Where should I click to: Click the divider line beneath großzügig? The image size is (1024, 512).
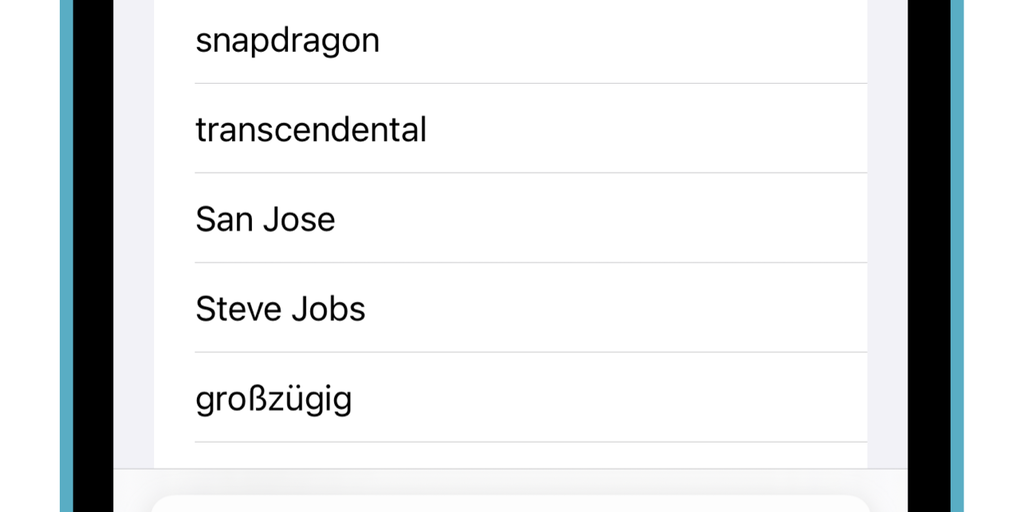pos(530,442)
